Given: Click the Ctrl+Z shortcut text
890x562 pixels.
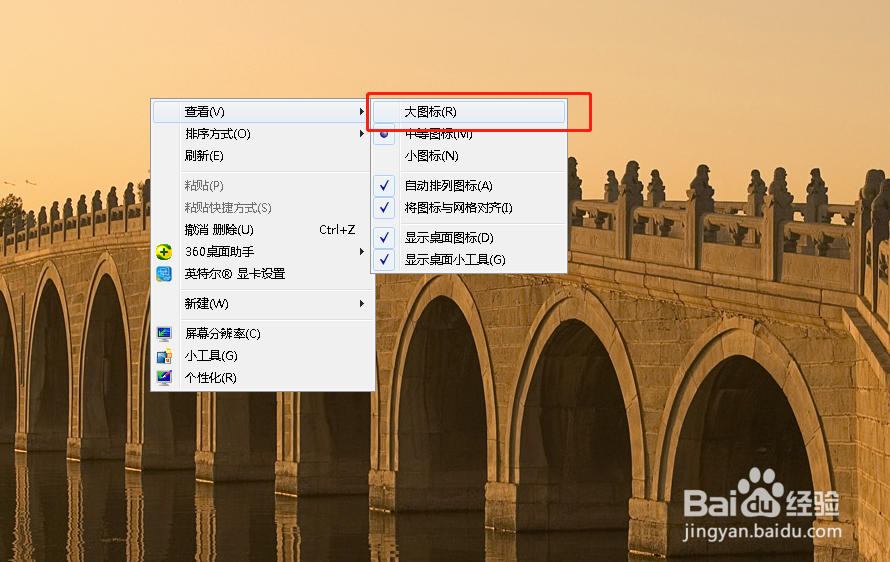Looking at the screenshot, I should 337,230.
